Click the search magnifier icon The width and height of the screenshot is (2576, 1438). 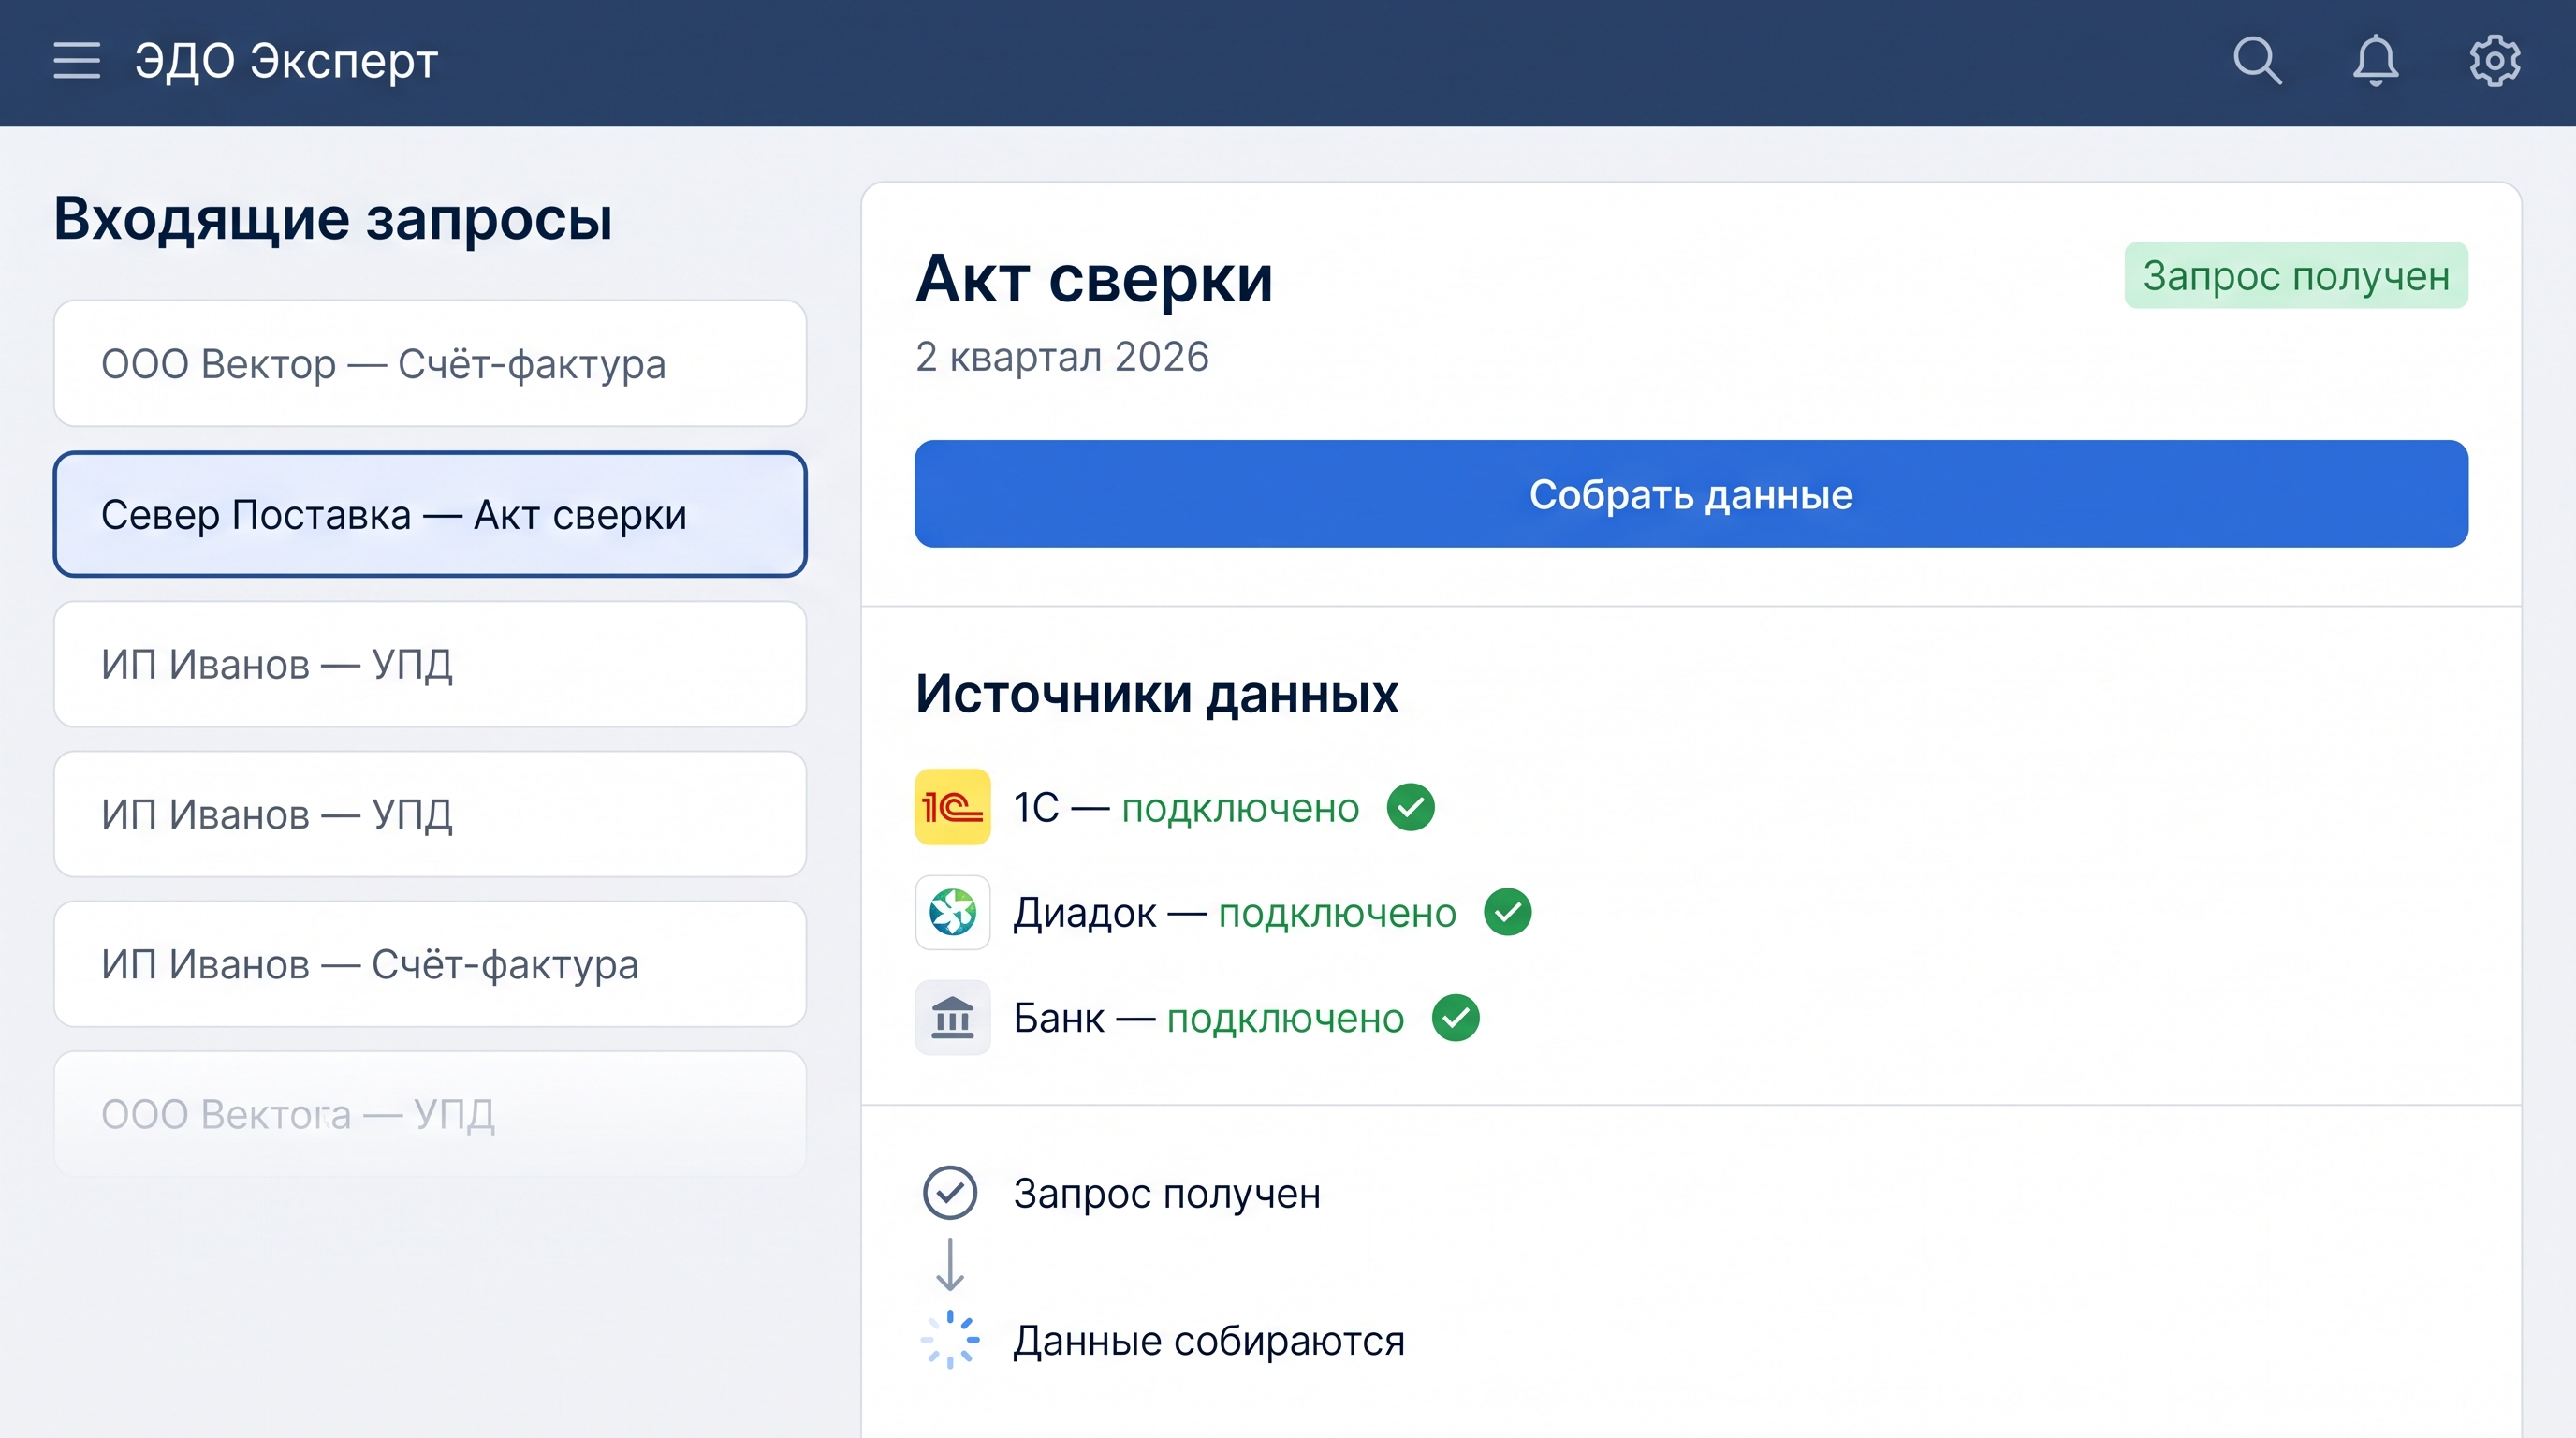pyautogui.click(x=2257, y=61)
